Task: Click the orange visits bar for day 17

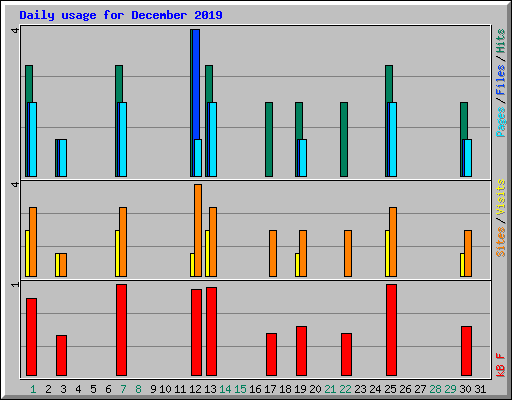Action: [x=273, y=253]
